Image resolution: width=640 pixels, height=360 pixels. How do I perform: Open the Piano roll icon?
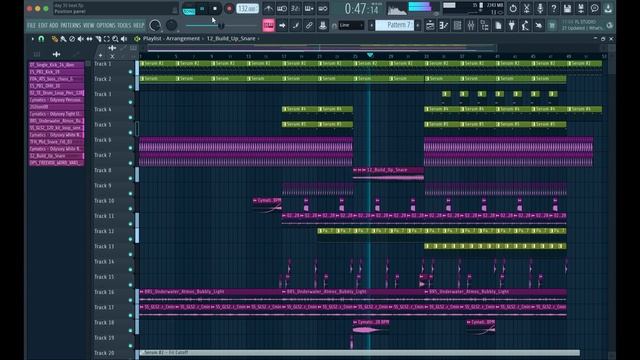click(x=444, y=25)
